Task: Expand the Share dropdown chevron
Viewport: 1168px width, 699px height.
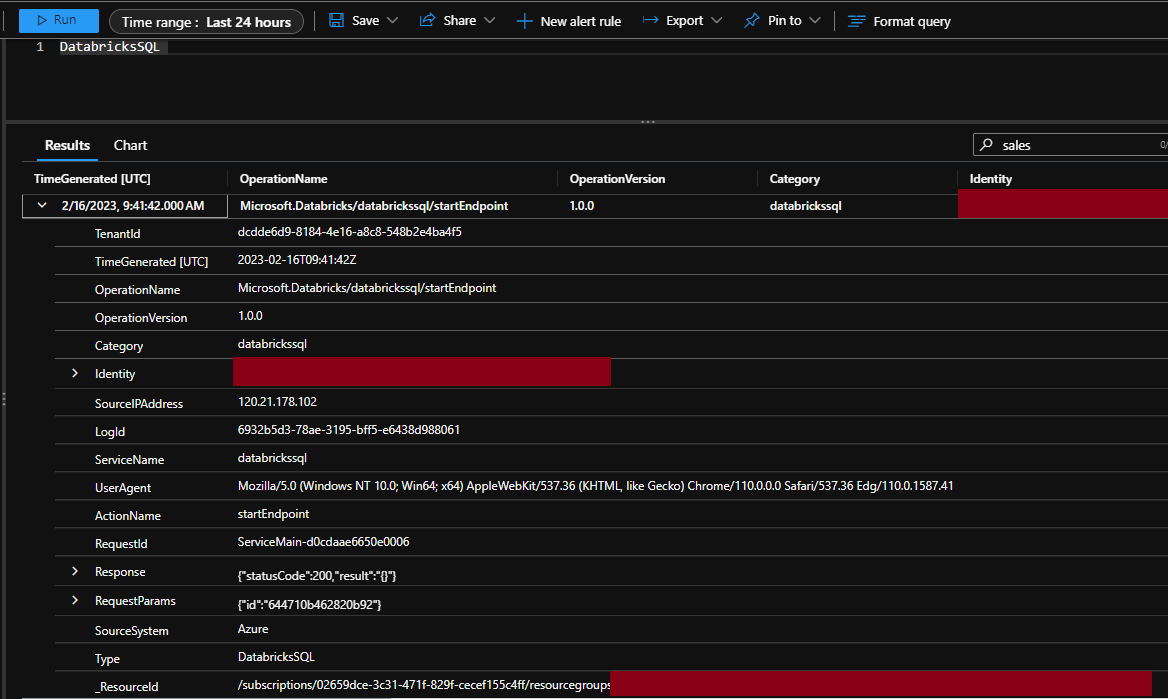Action: (x=489, y=20)
